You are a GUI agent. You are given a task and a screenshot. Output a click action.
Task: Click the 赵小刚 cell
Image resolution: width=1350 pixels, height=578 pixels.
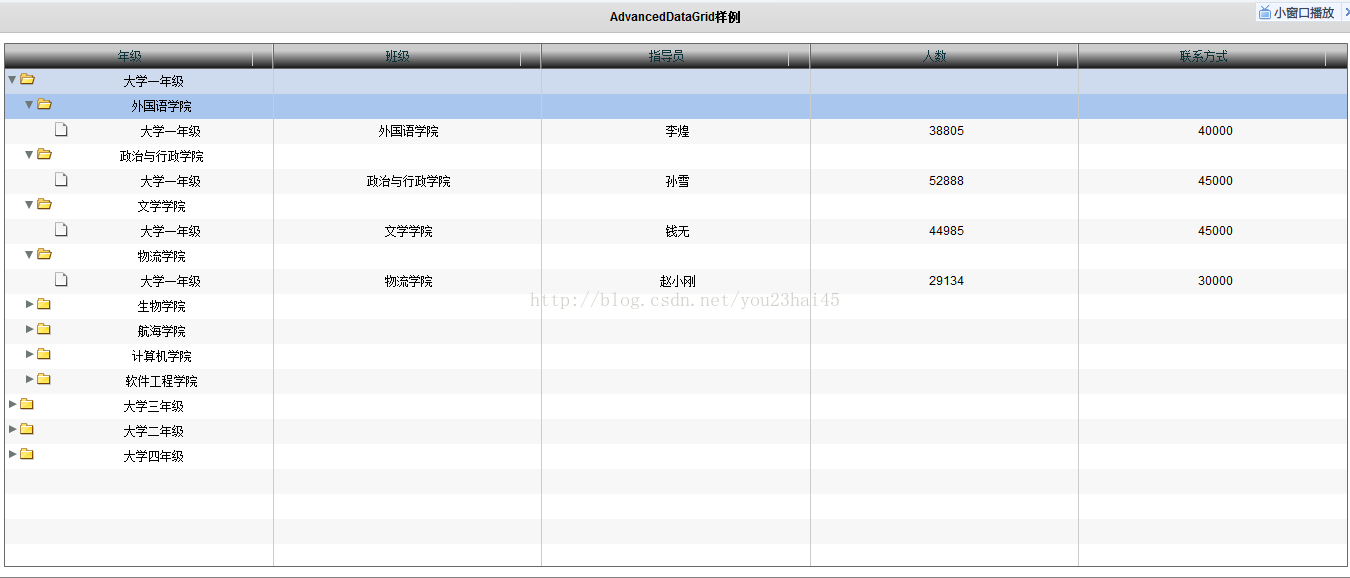tap(677, 281)
